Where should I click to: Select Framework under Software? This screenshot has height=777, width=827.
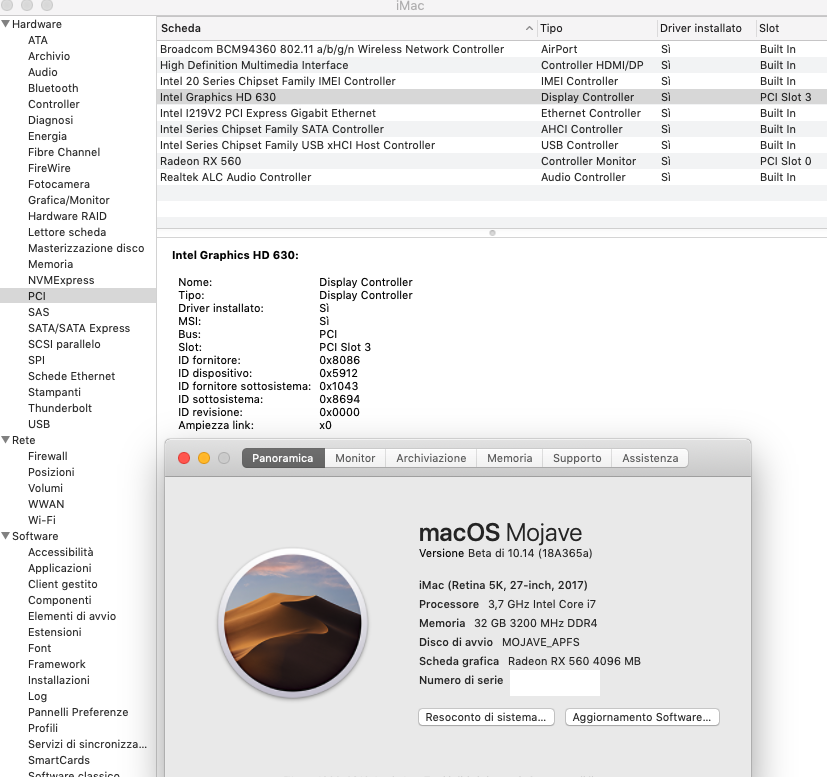click(57, 664)
